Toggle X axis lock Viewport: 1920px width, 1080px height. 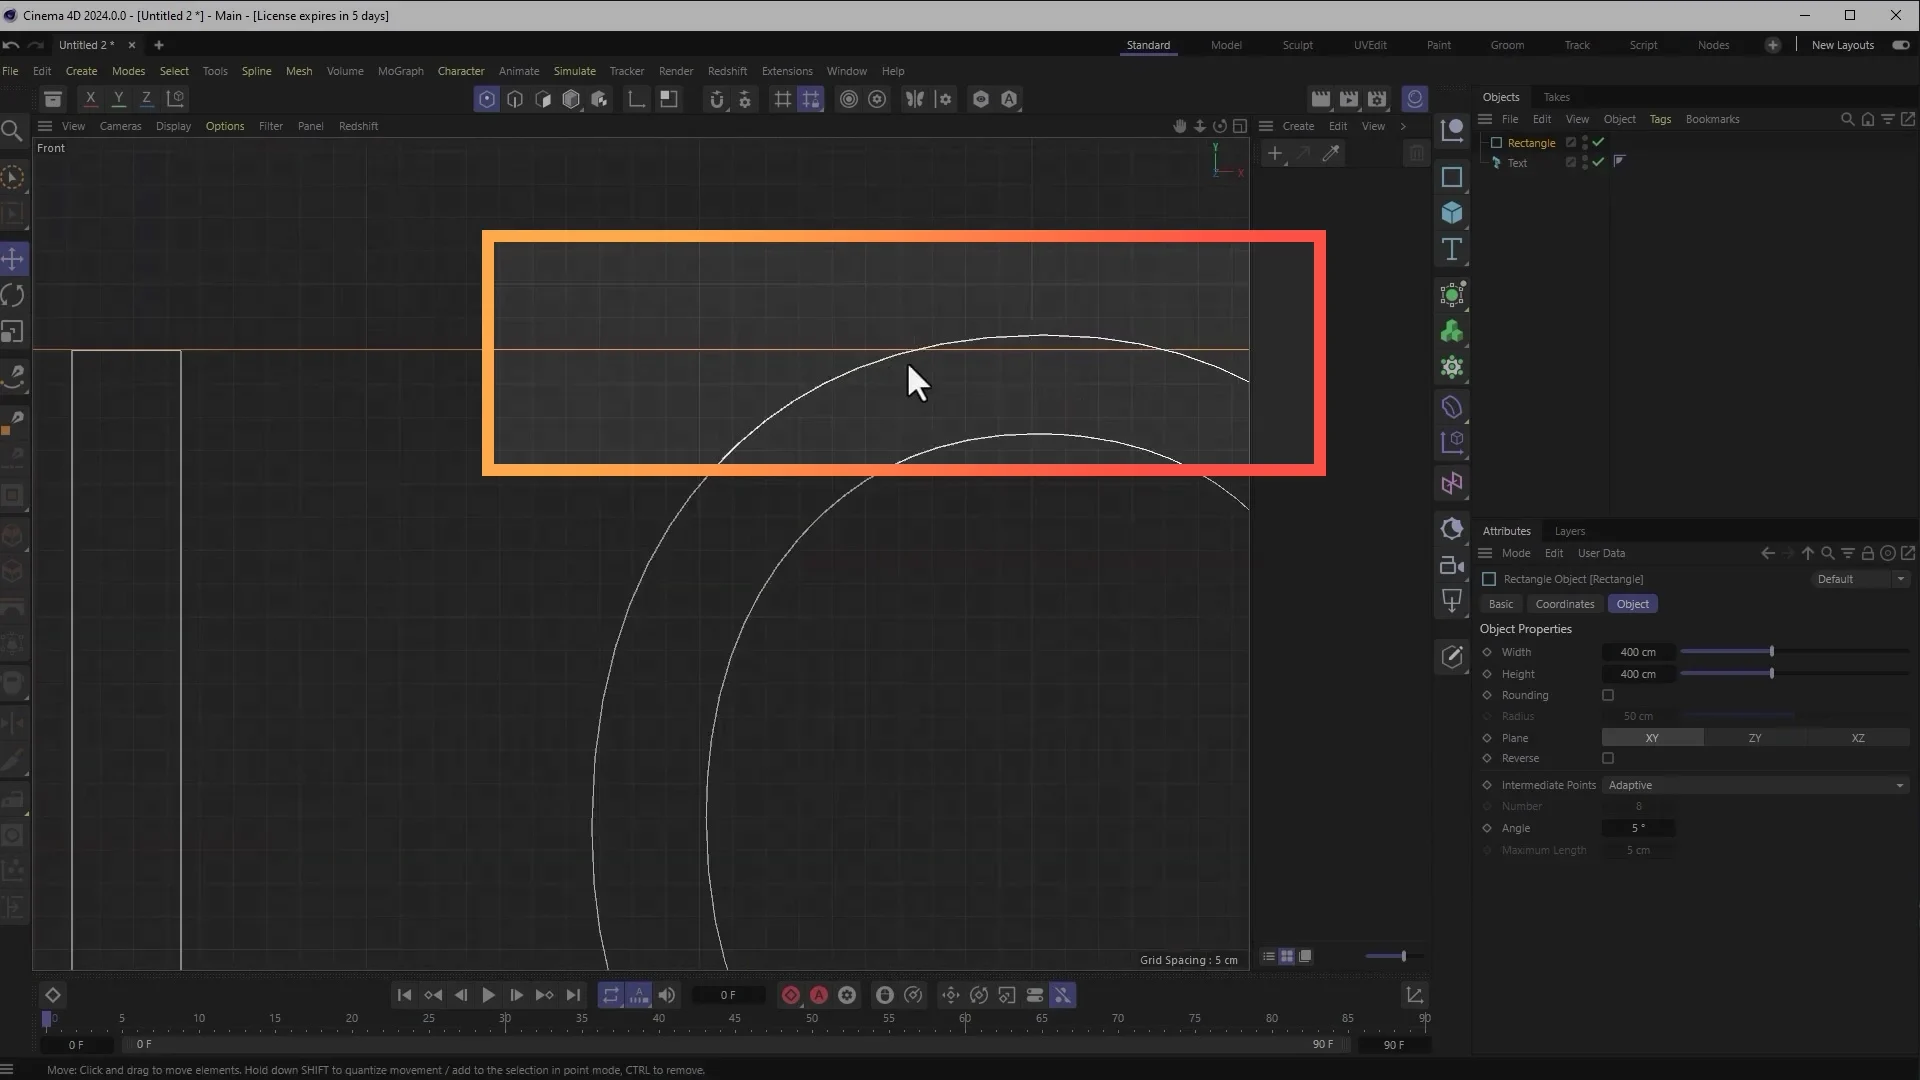point(90,98)
